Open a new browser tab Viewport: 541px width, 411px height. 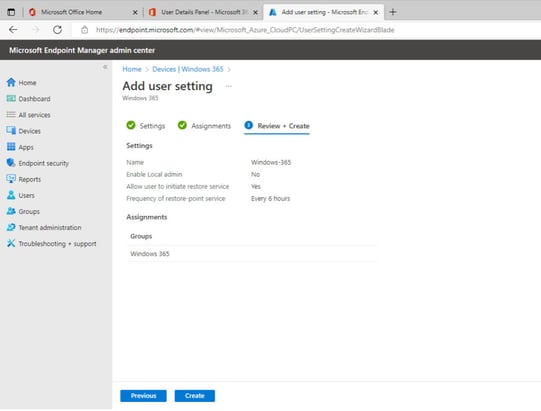[393, 12]
